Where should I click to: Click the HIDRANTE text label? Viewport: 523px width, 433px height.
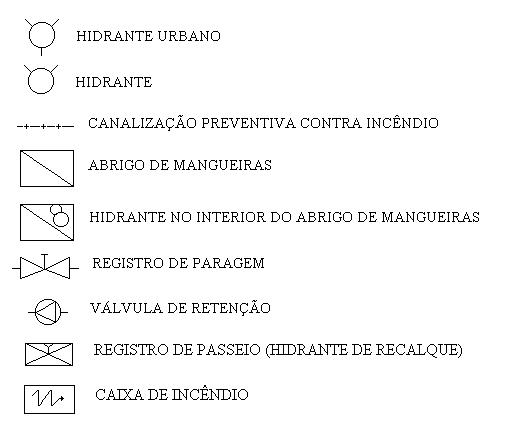click(x=114, y=82)
